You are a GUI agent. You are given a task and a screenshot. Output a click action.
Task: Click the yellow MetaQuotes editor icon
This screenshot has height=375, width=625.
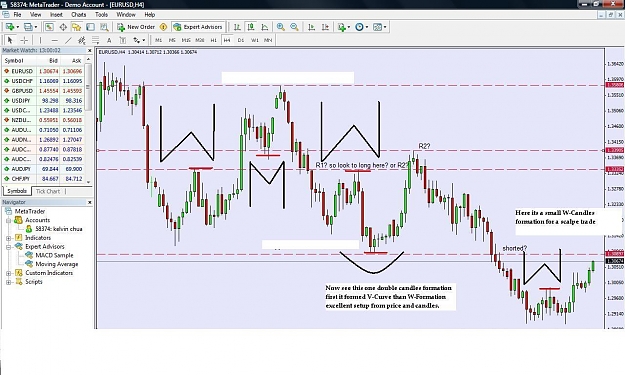163,27
